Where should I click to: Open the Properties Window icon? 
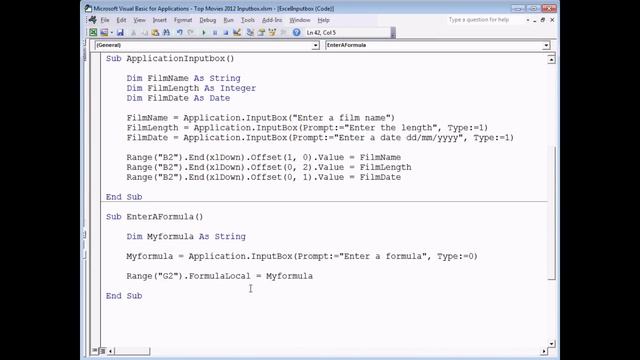(x=261, y=33)
